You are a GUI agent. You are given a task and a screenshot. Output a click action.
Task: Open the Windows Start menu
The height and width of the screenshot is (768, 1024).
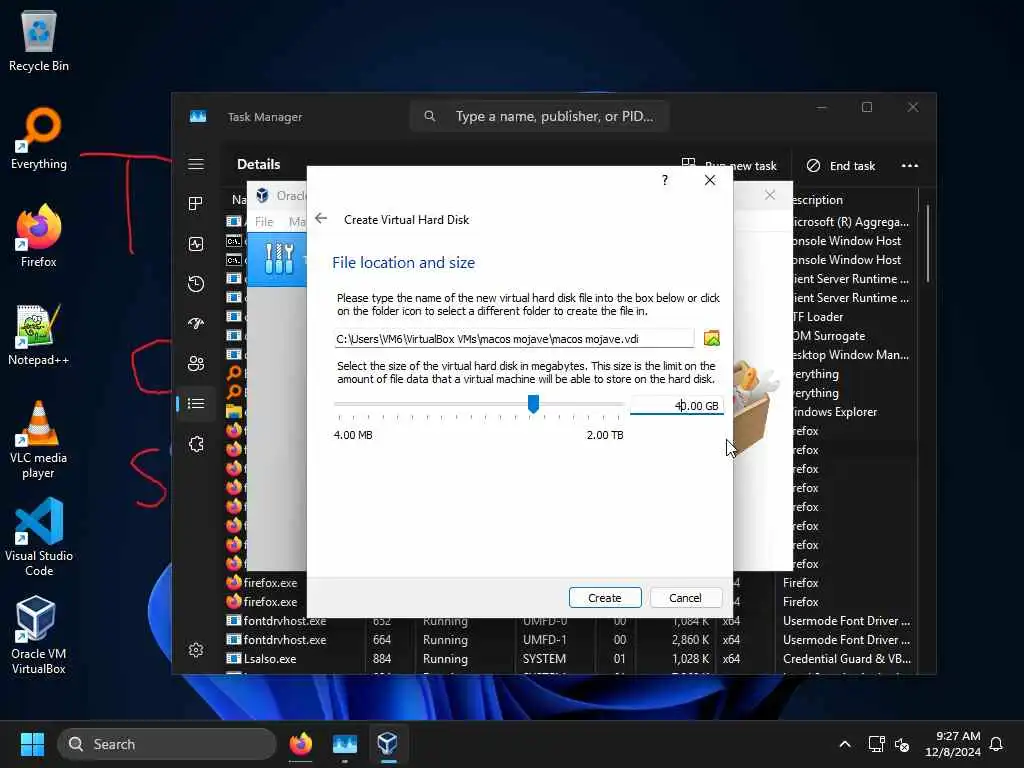(32, 744)
